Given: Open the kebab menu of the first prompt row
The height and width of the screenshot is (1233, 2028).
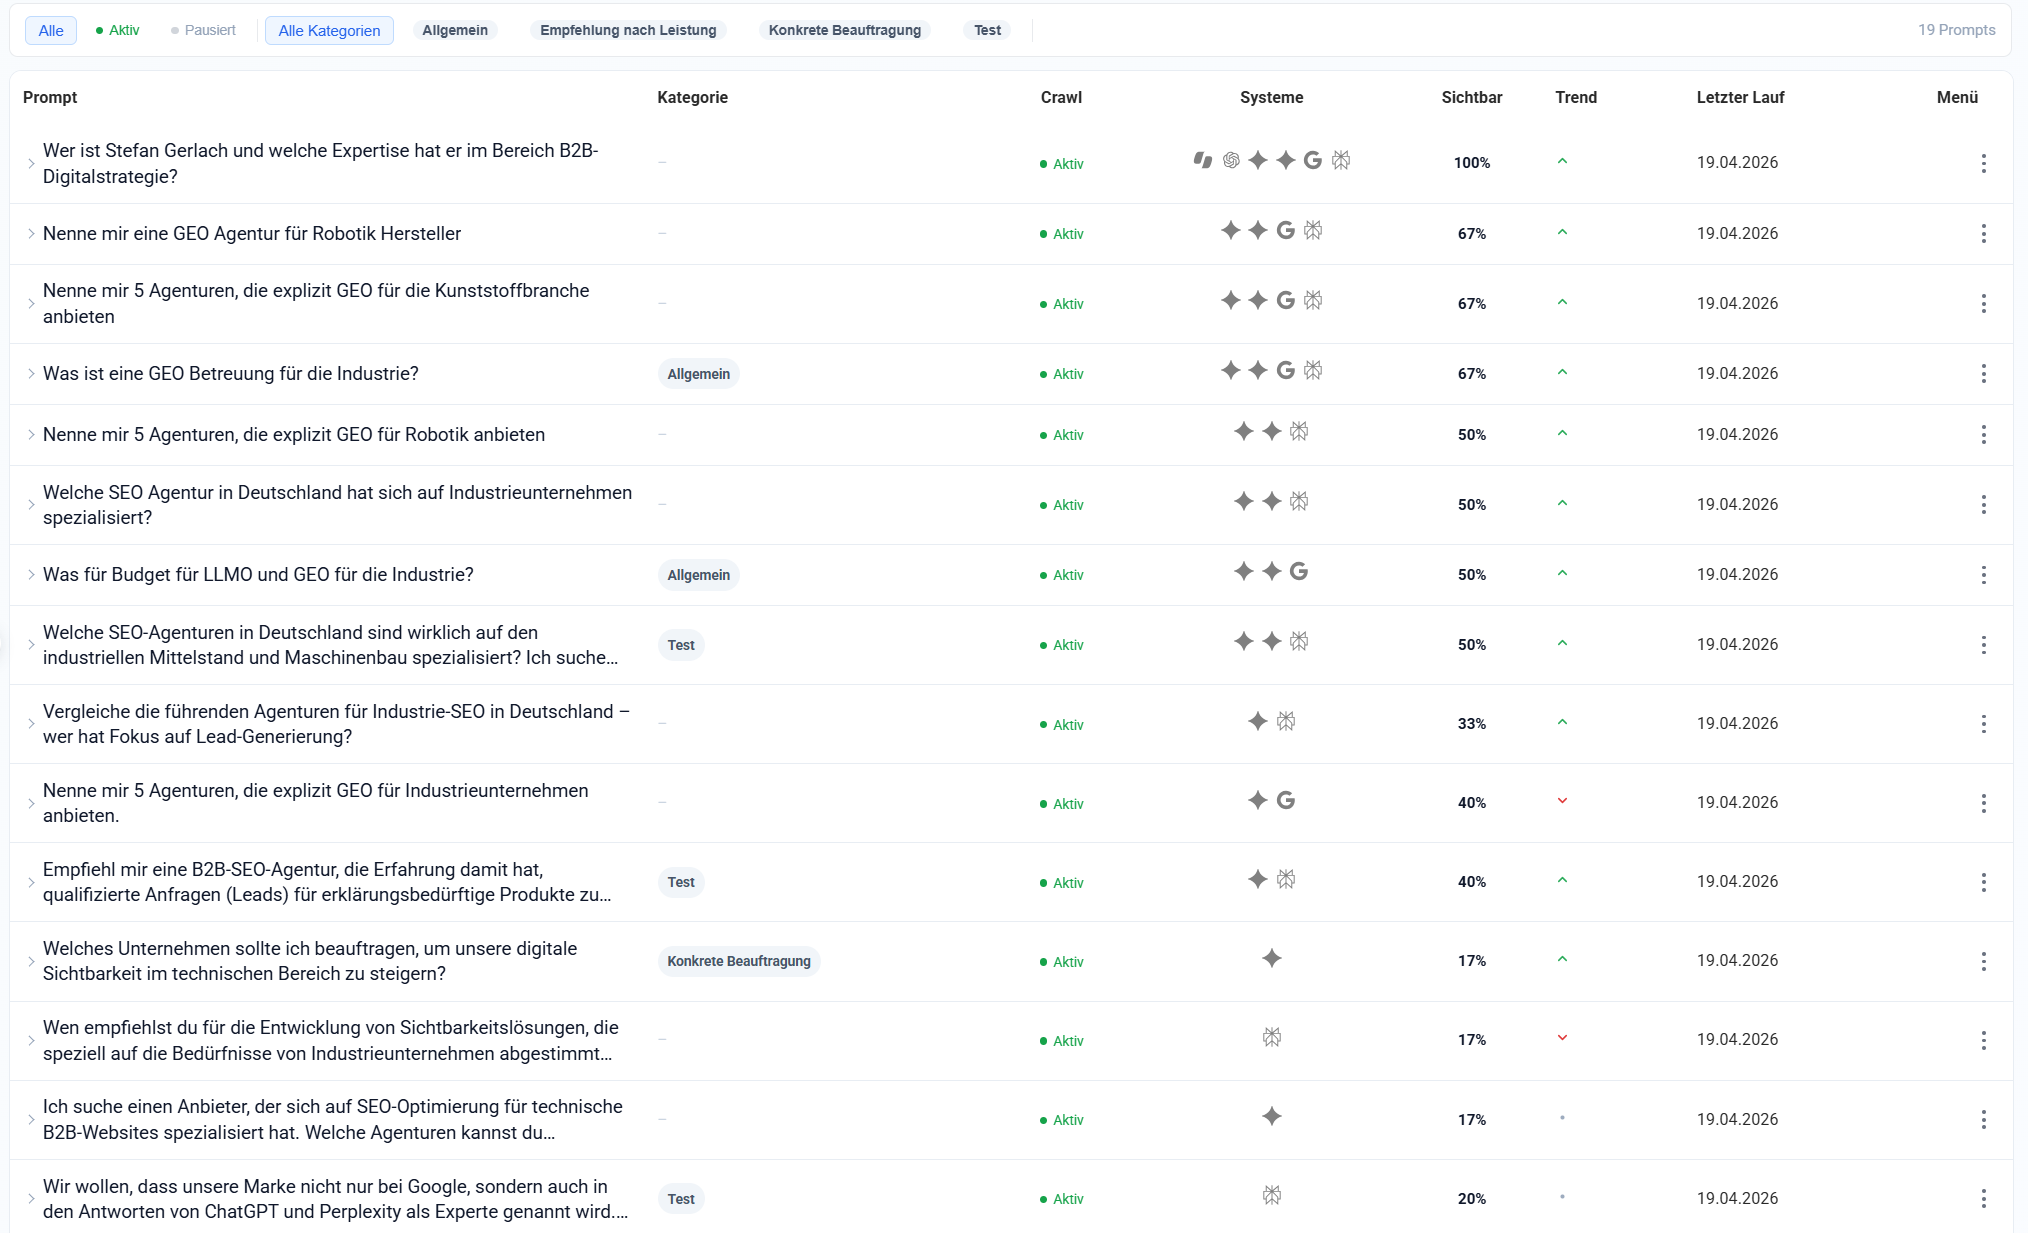Looking at the screenshot, I should (x=1984, y=163).
